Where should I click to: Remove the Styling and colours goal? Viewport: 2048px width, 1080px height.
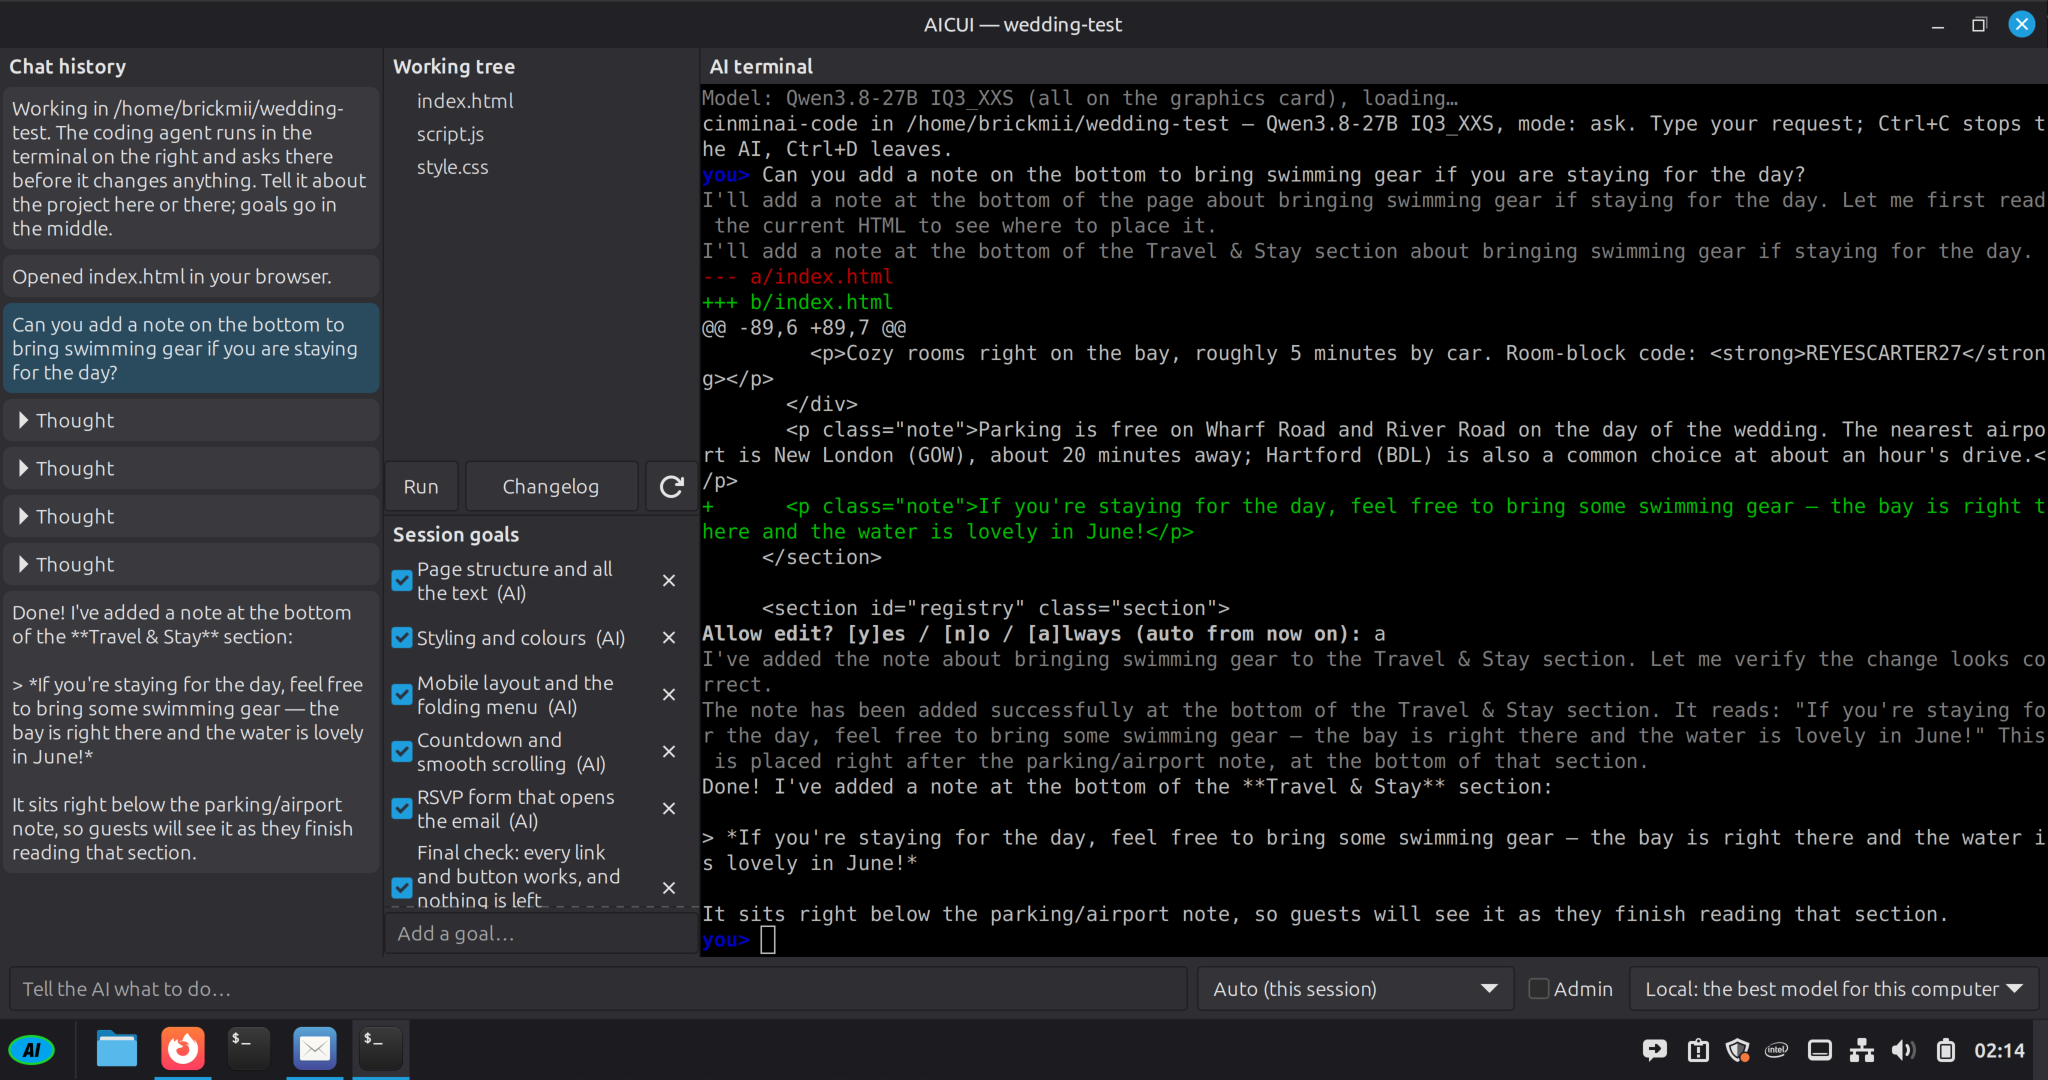coord(669,638)
